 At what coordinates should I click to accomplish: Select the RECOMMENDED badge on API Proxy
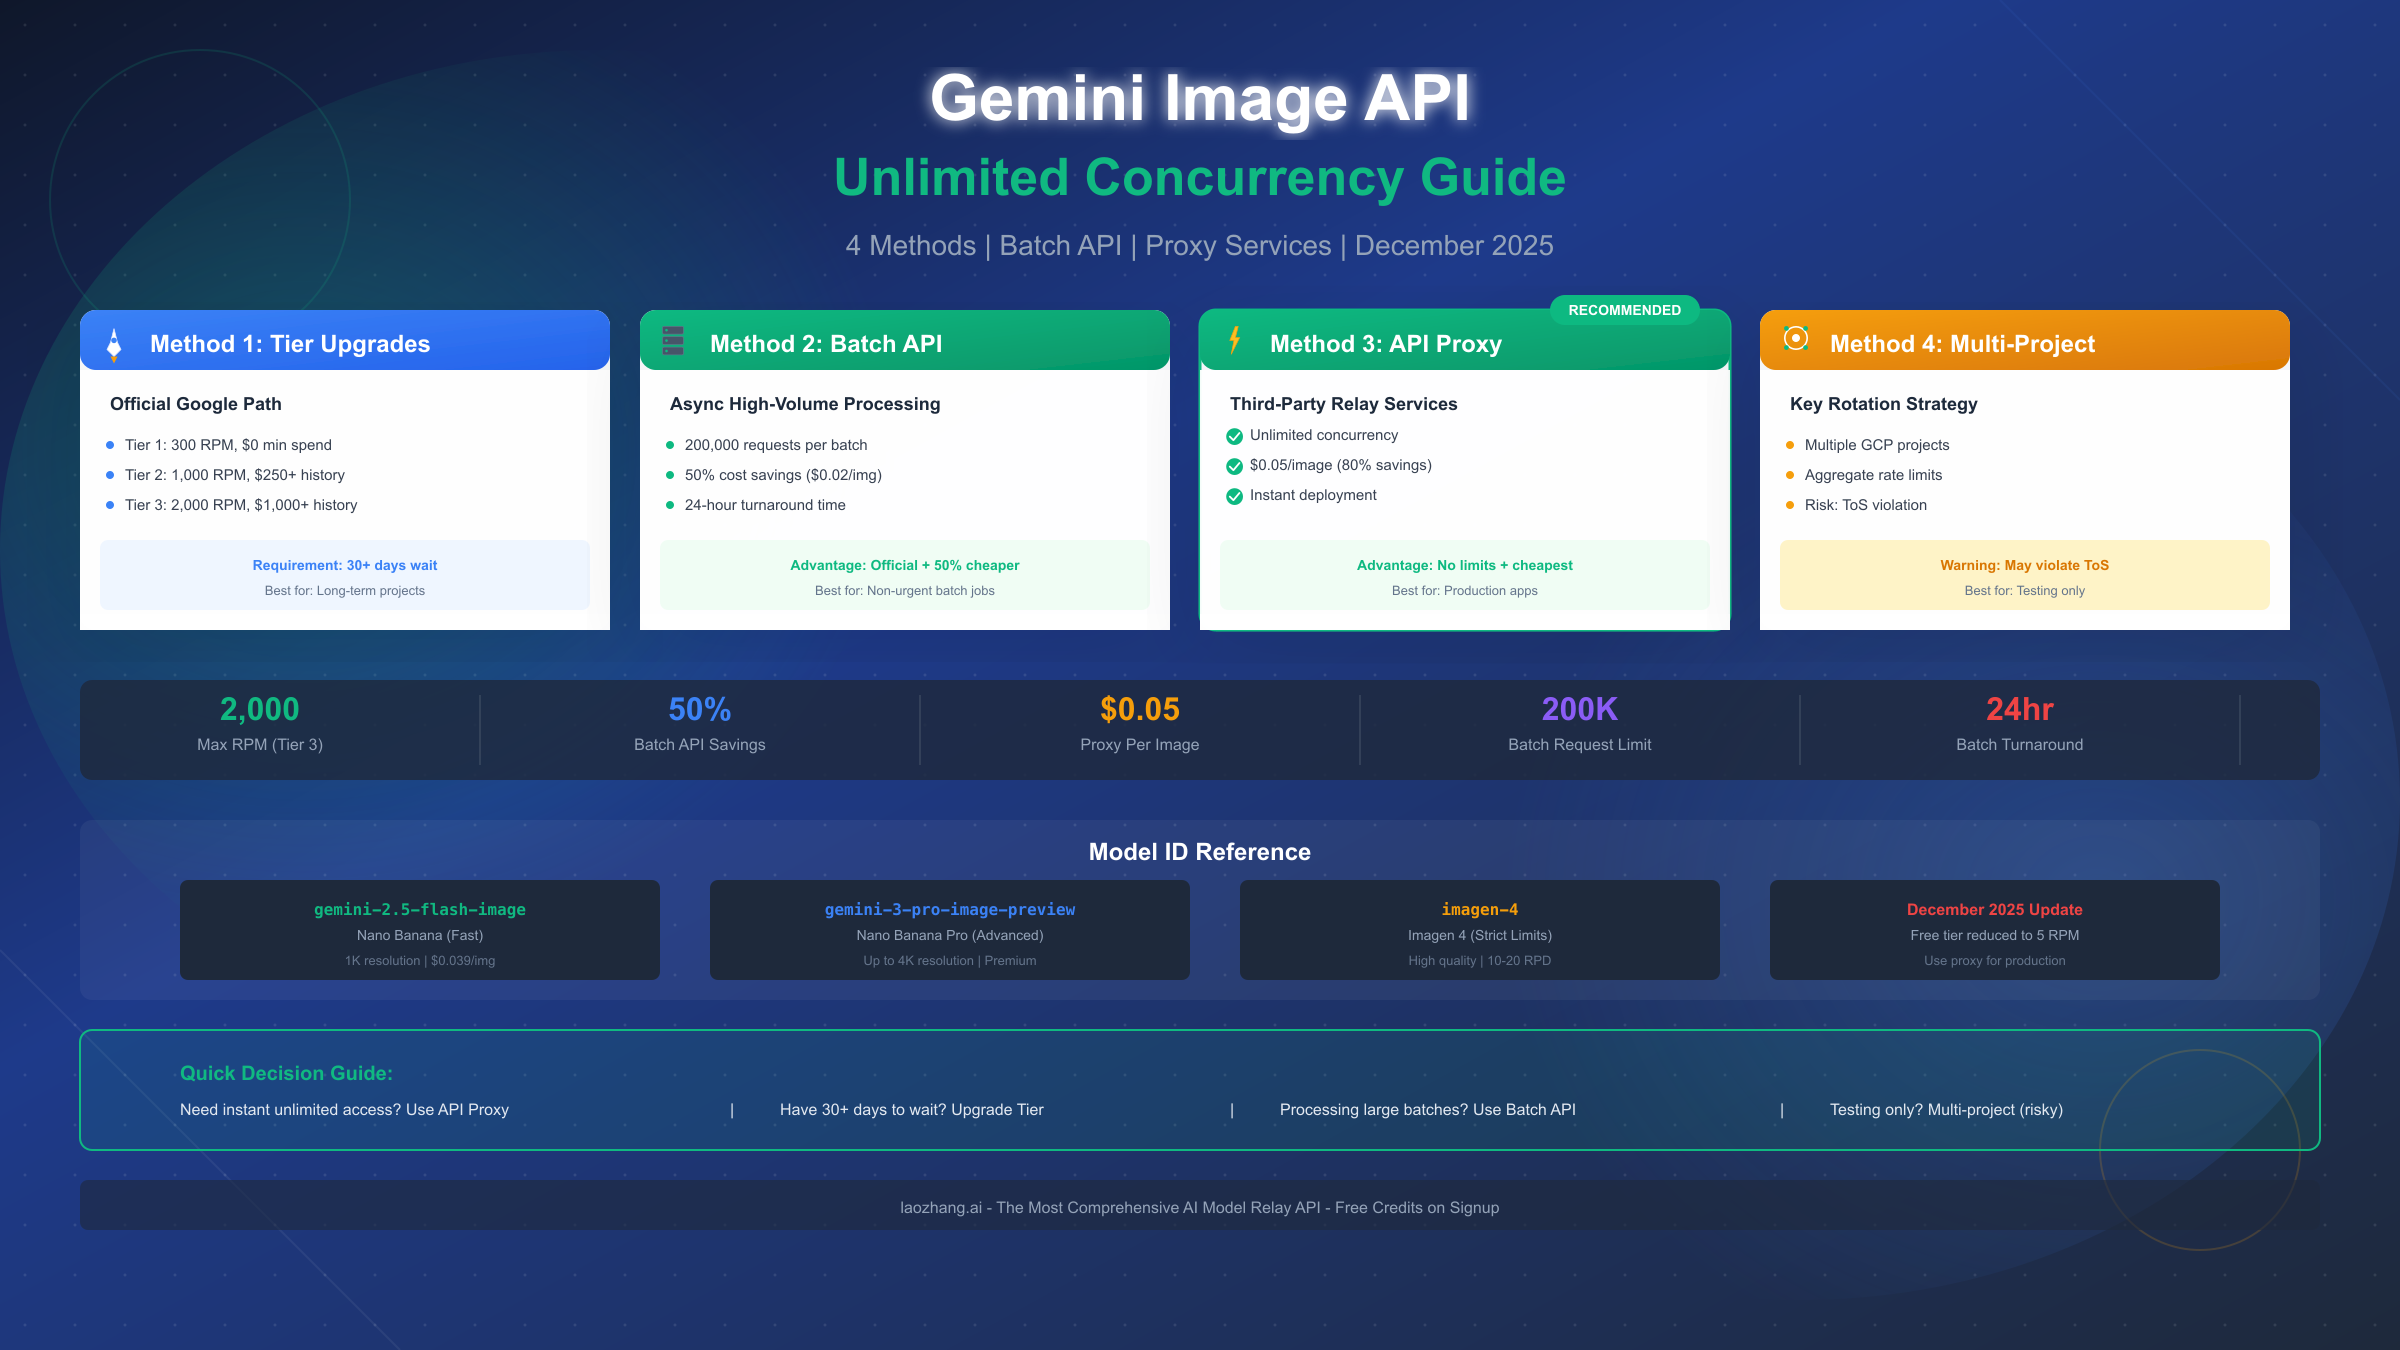1625,310
